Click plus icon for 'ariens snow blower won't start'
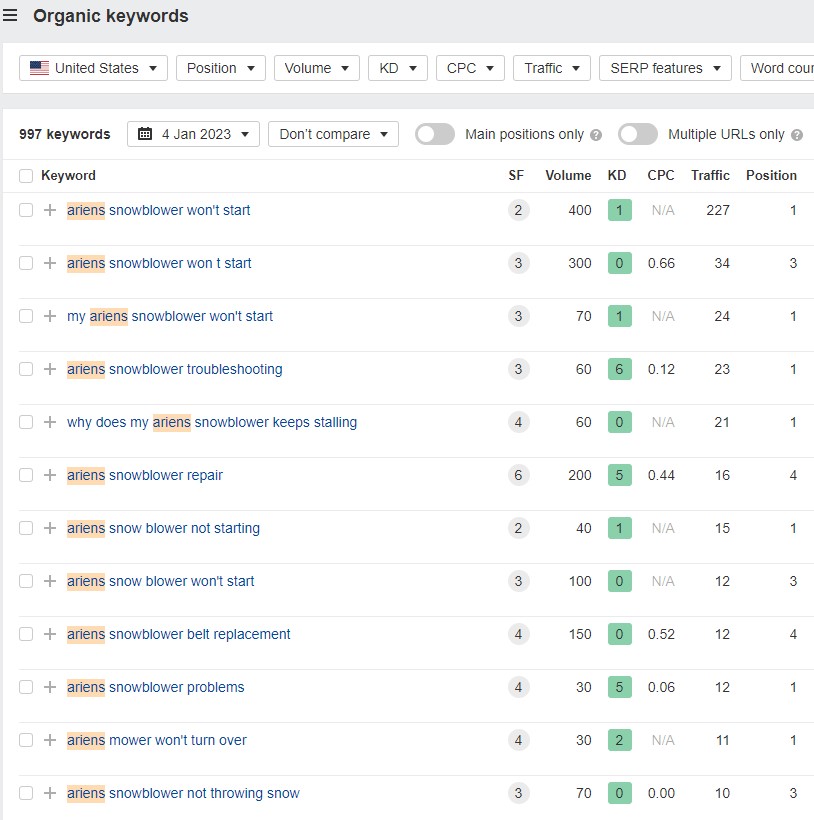 coord(50,581)
